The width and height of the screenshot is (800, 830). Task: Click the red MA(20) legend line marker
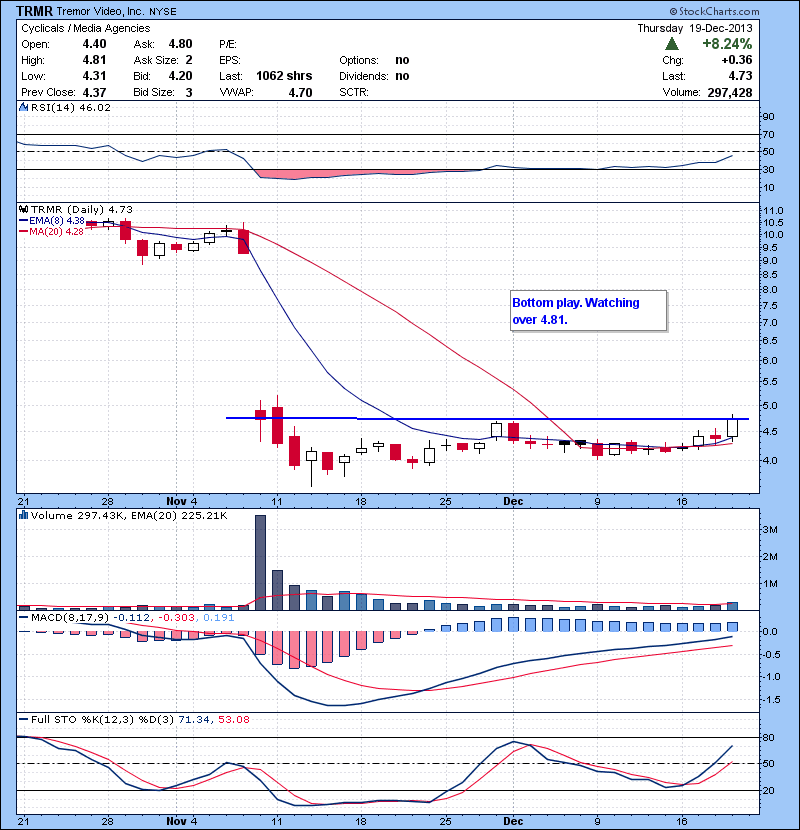click(x=23, y=231)
